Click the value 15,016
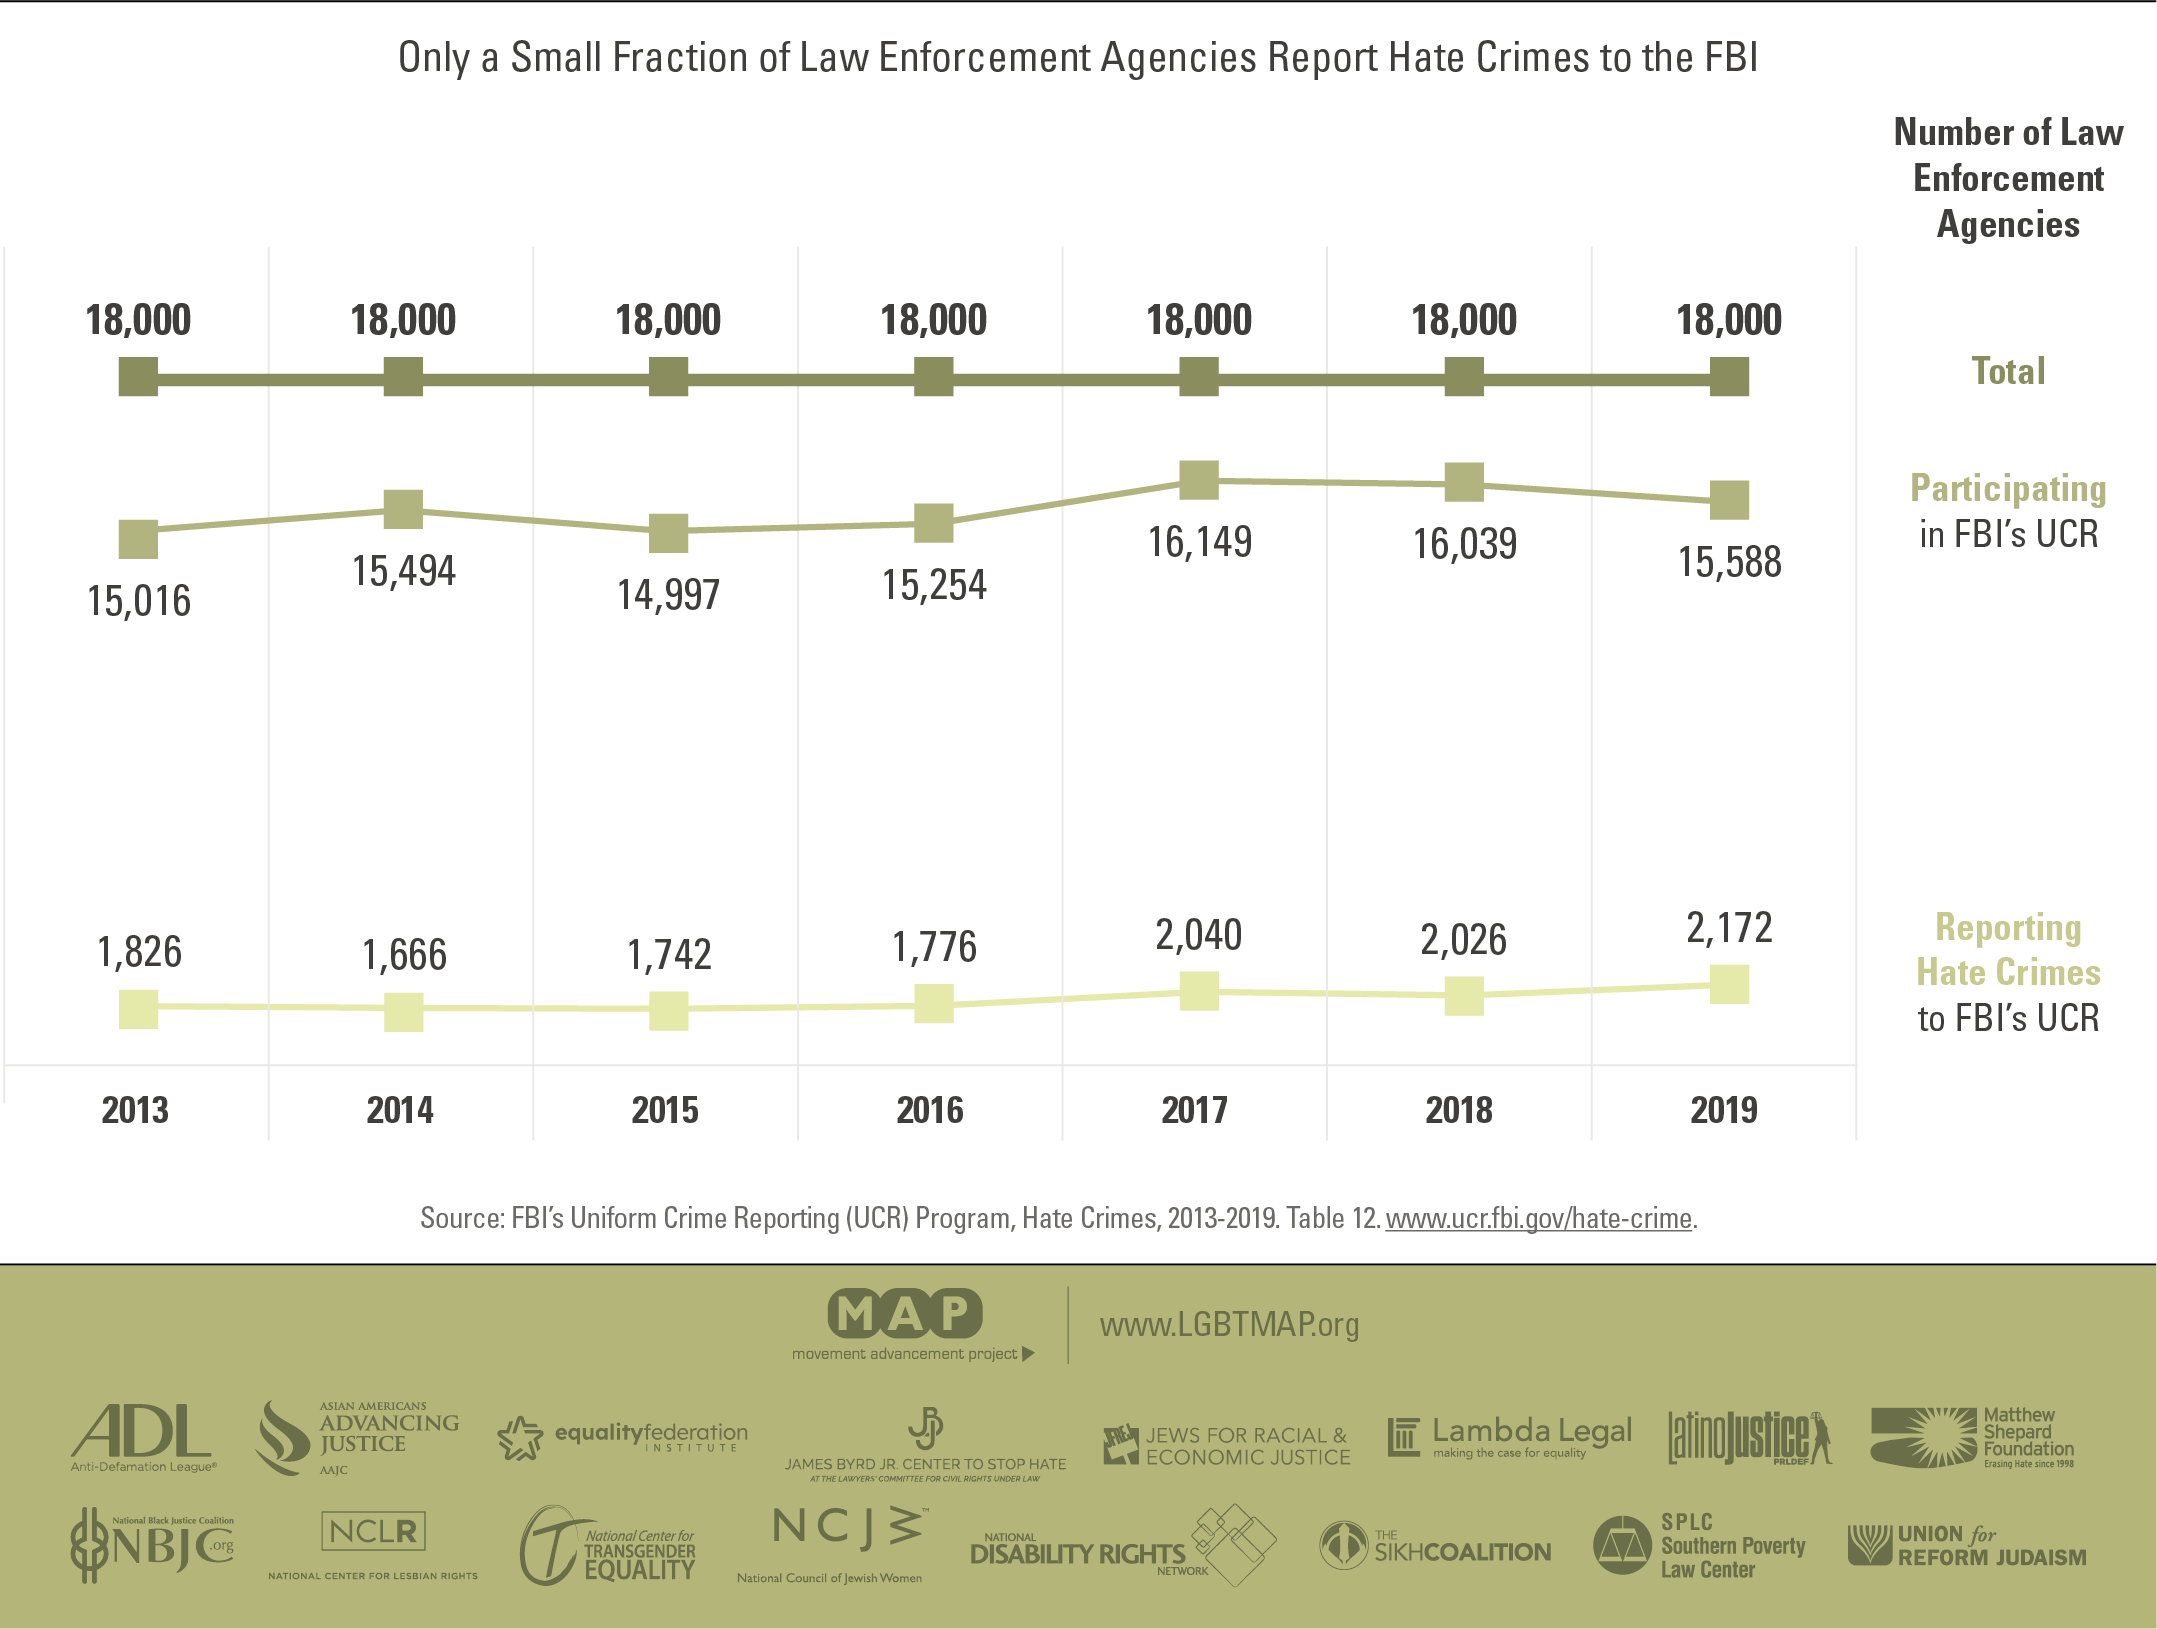 tap(138, 601)
